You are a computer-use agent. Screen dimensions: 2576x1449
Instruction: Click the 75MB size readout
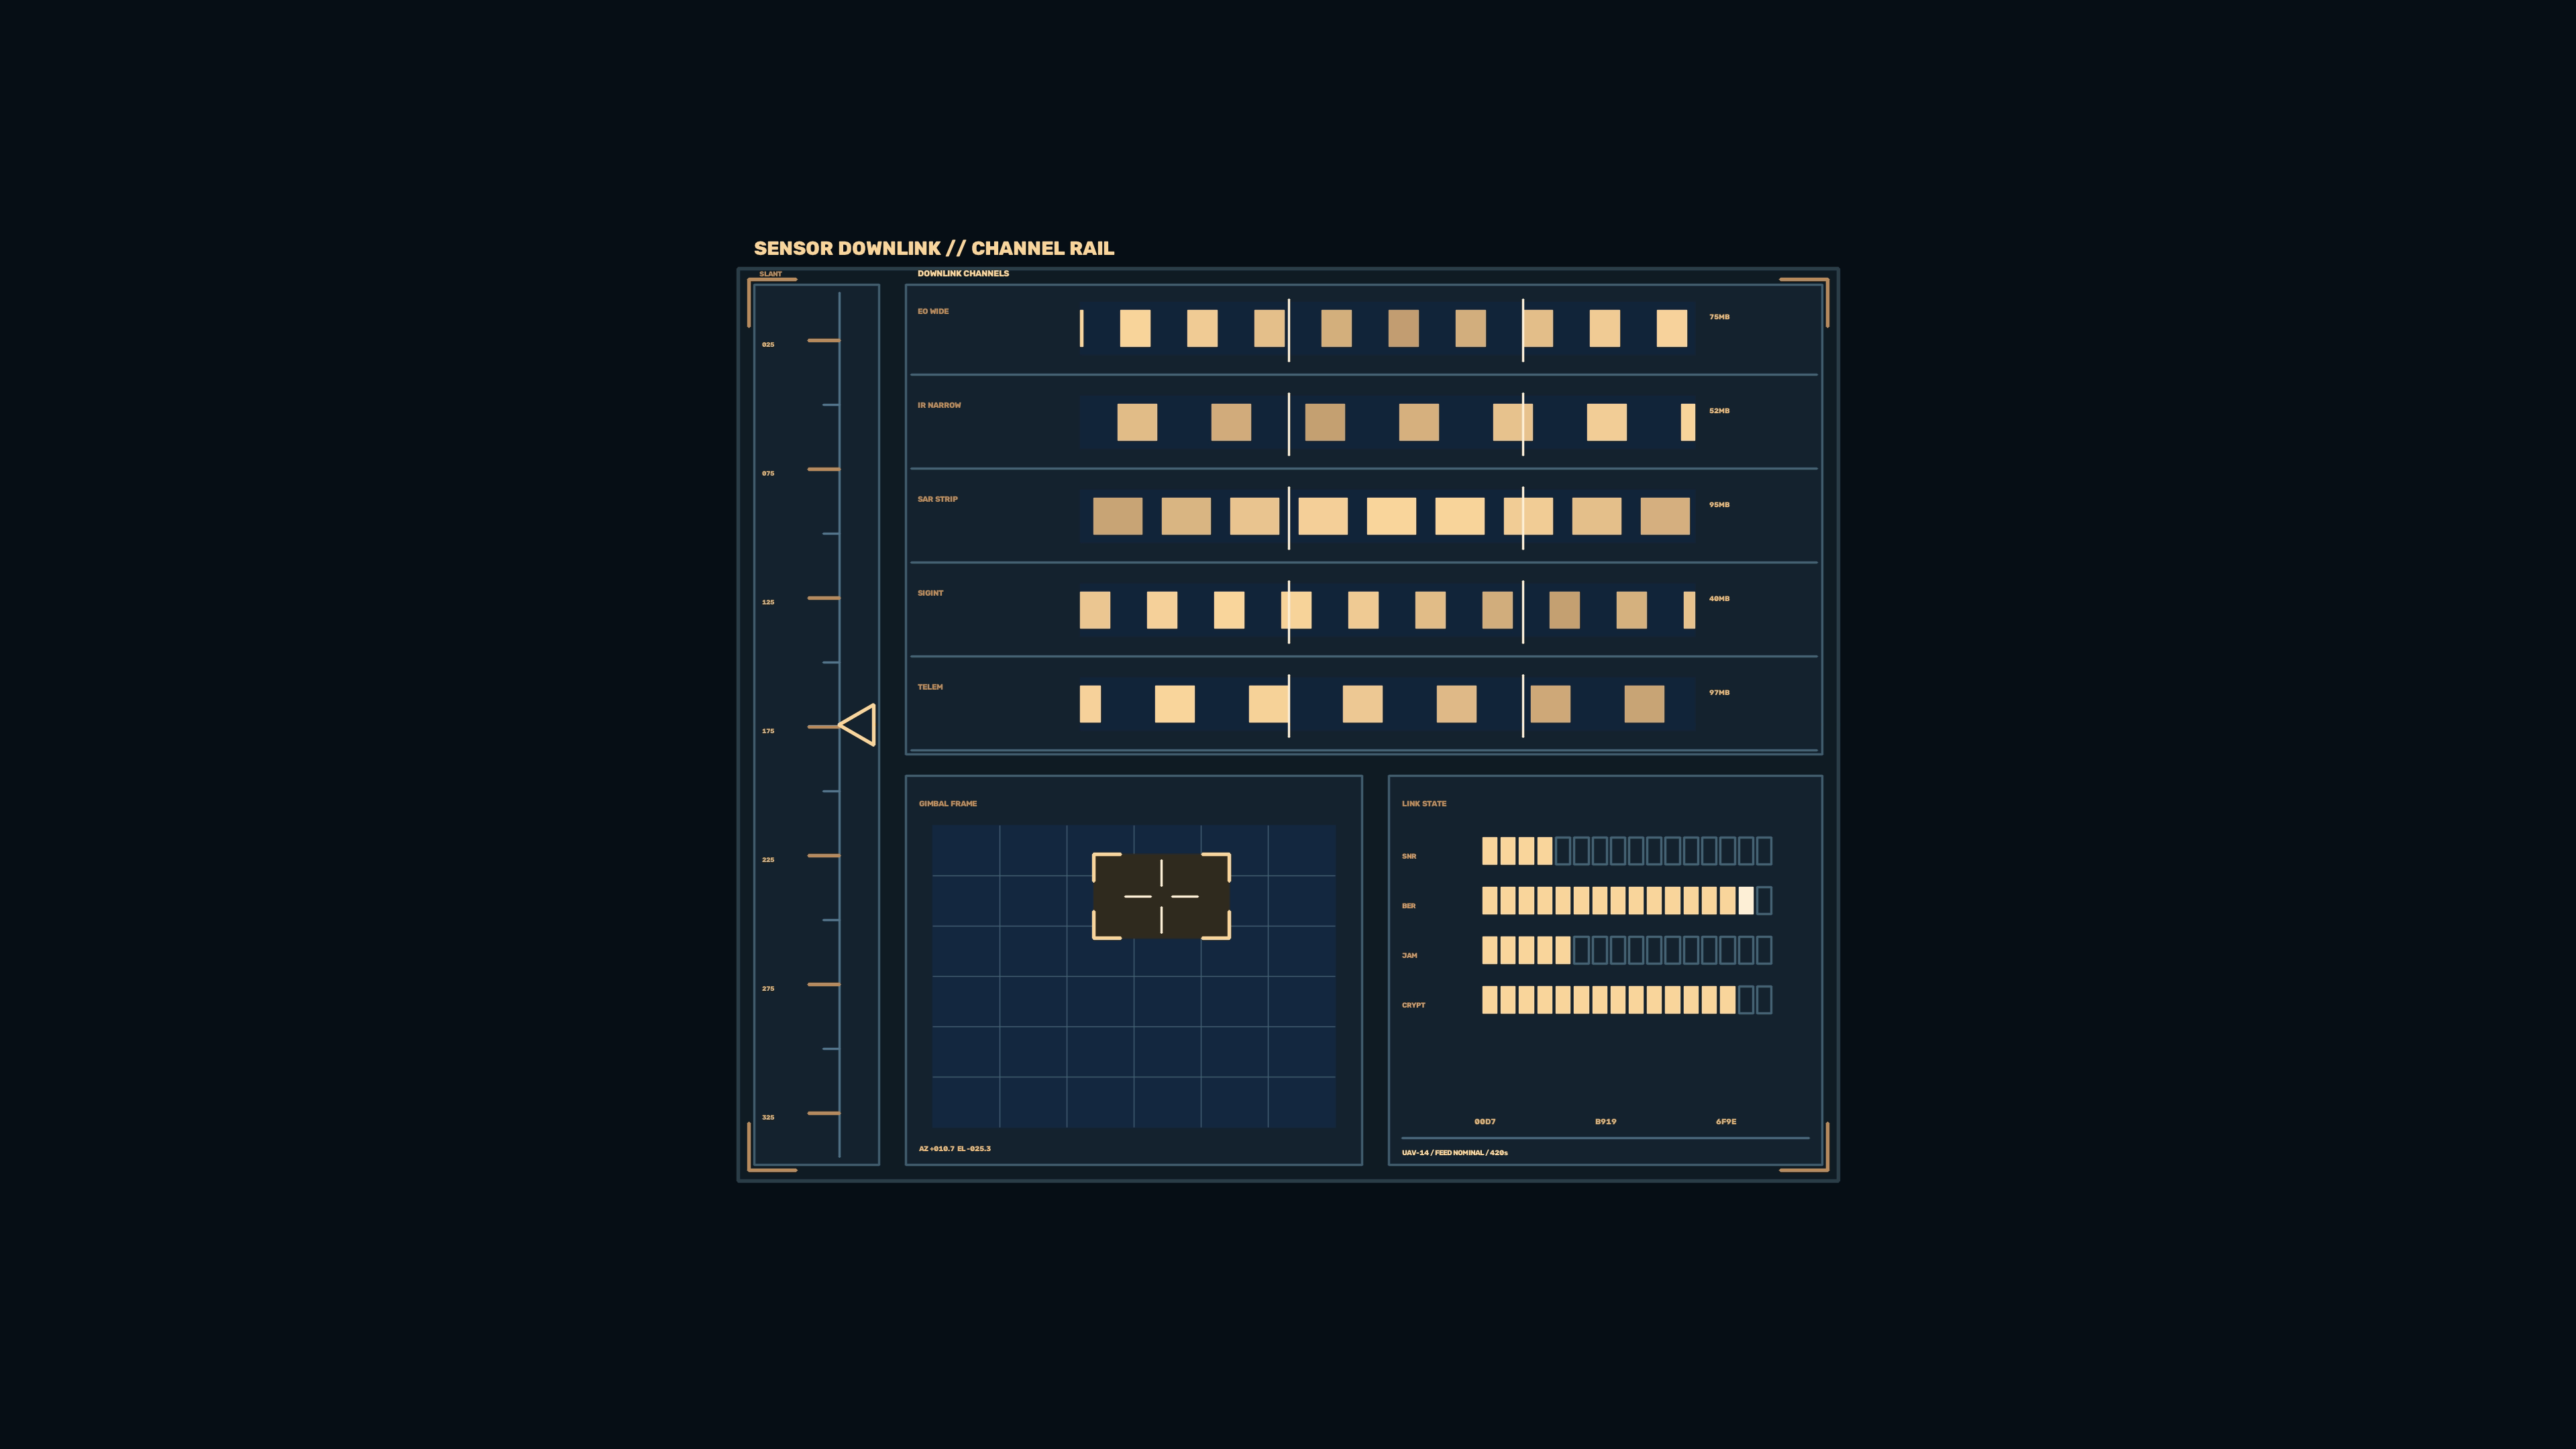(1719, 317)
